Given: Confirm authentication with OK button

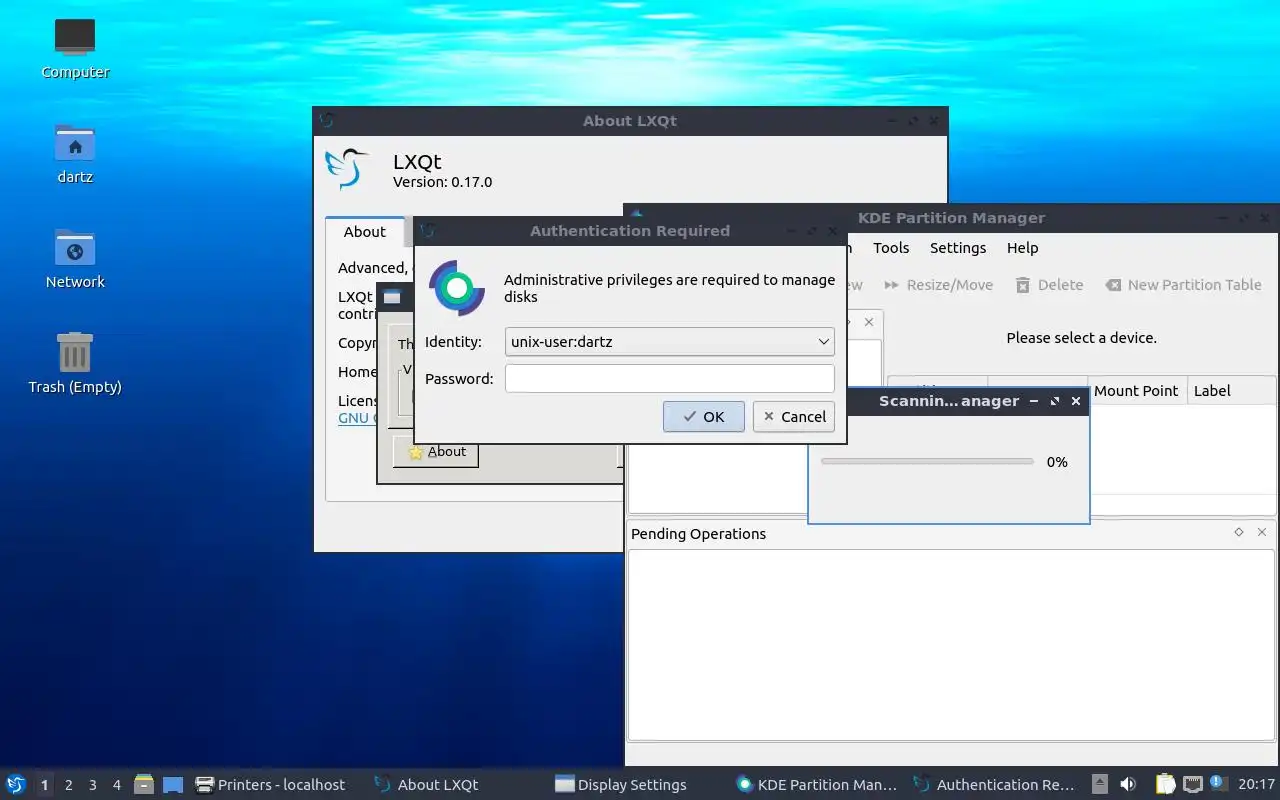Looking at the screenshot, I should pos(704,416).
